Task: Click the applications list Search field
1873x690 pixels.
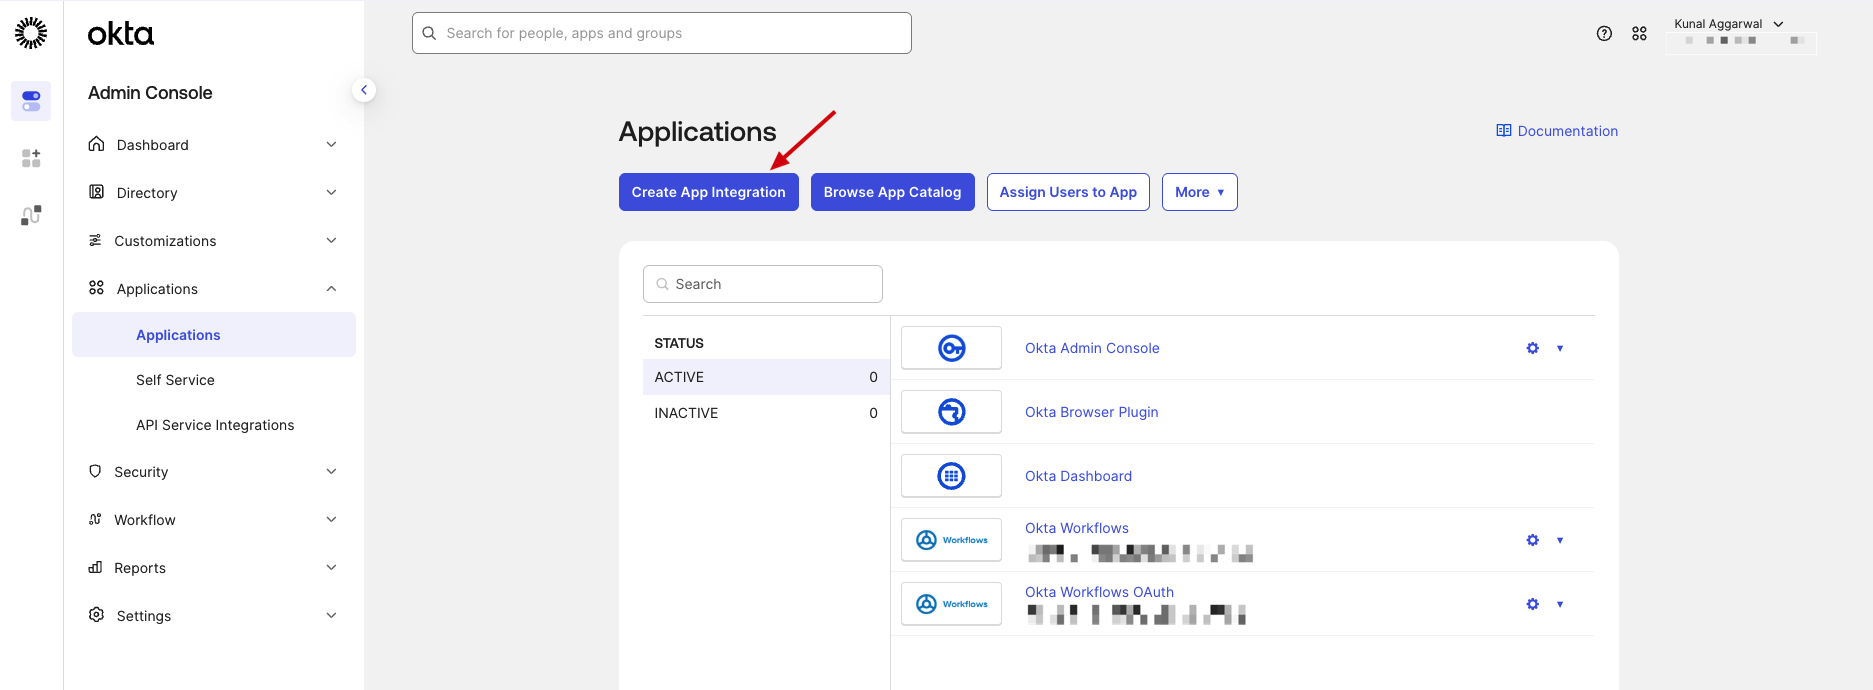Action: click(763, 284)
